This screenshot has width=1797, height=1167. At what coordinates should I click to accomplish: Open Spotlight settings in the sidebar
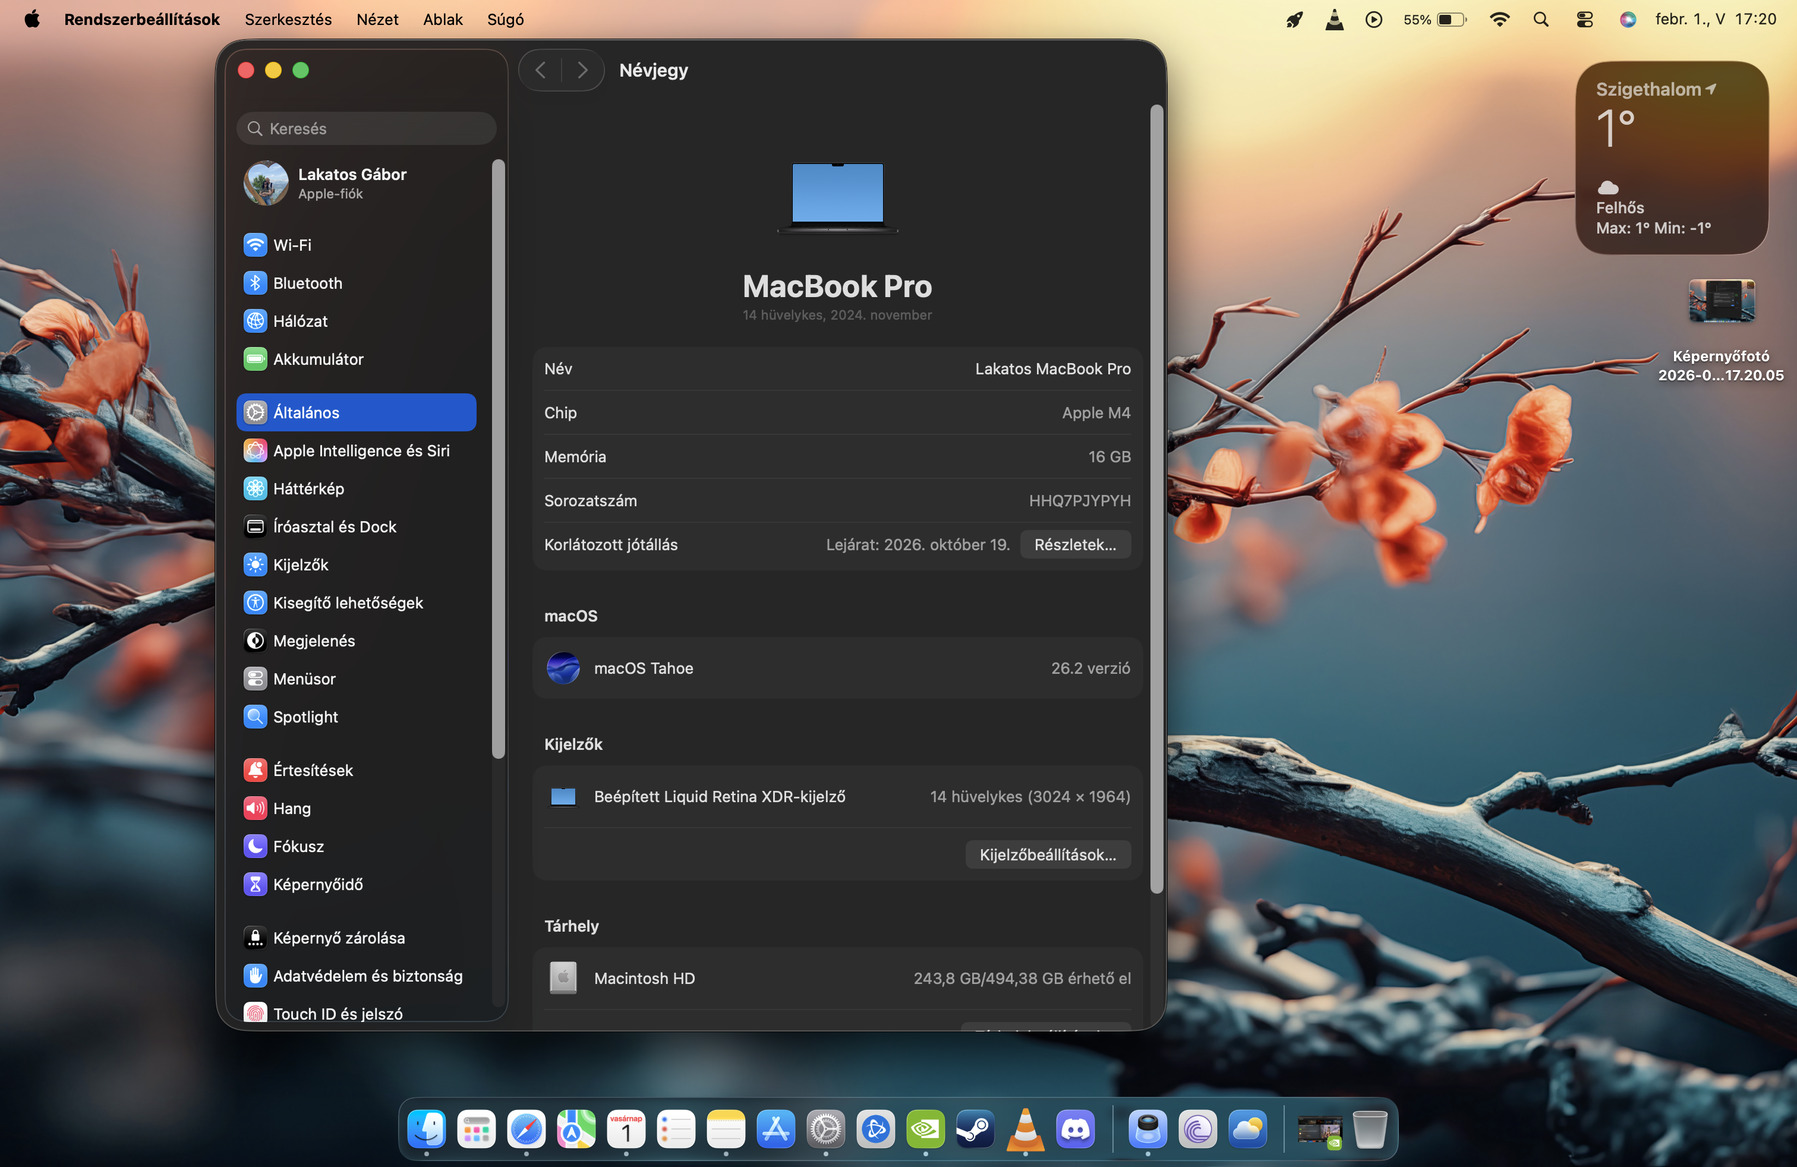click(356, 717)
